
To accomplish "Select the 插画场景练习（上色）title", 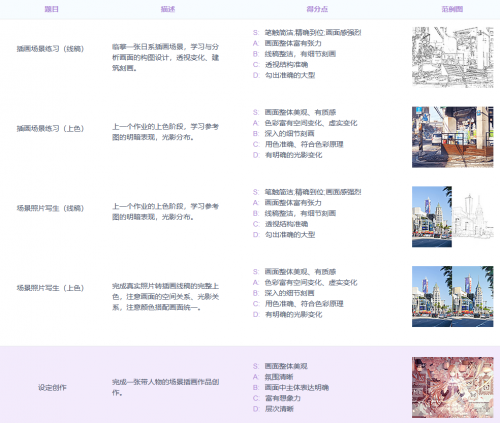I will coord(50,129).
